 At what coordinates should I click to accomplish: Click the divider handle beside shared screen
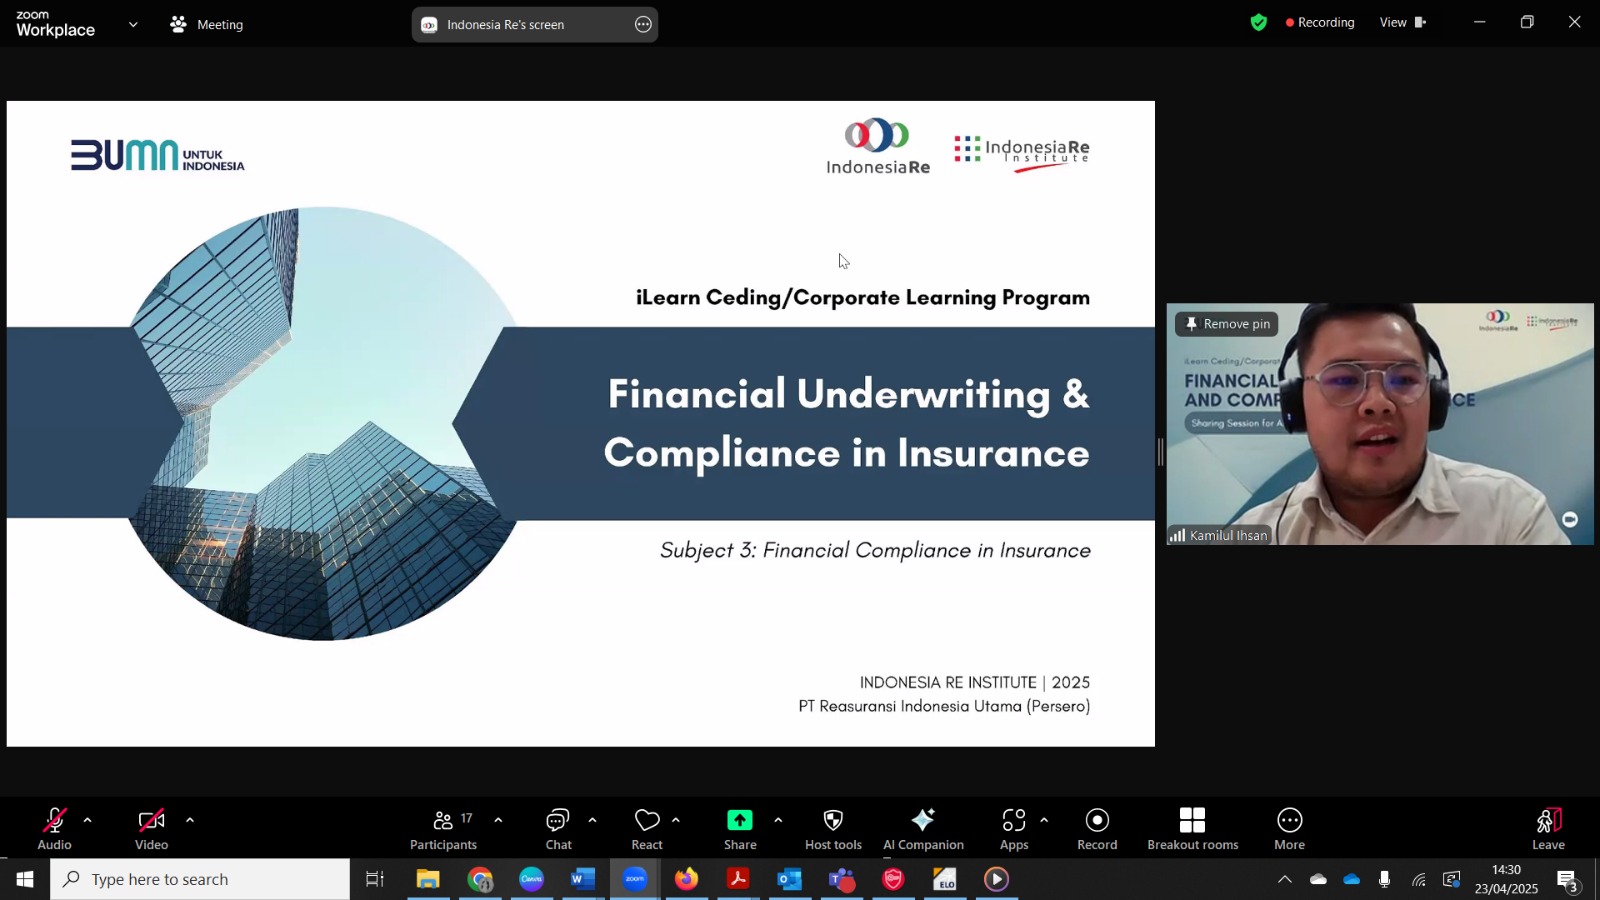click(1160, 452)
